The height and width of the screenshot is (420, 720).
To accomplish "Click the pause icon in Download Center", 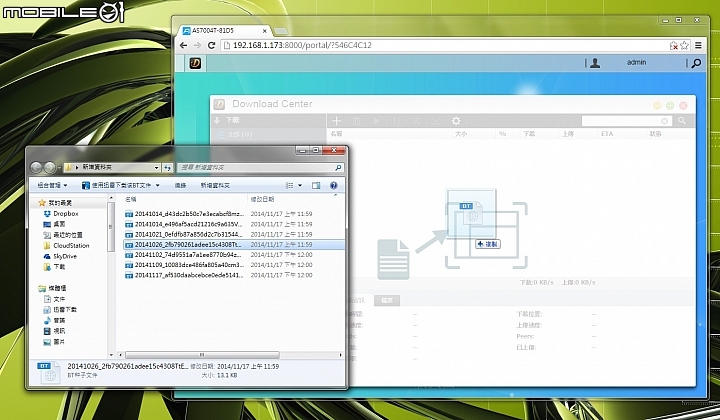I will [397, 121].
